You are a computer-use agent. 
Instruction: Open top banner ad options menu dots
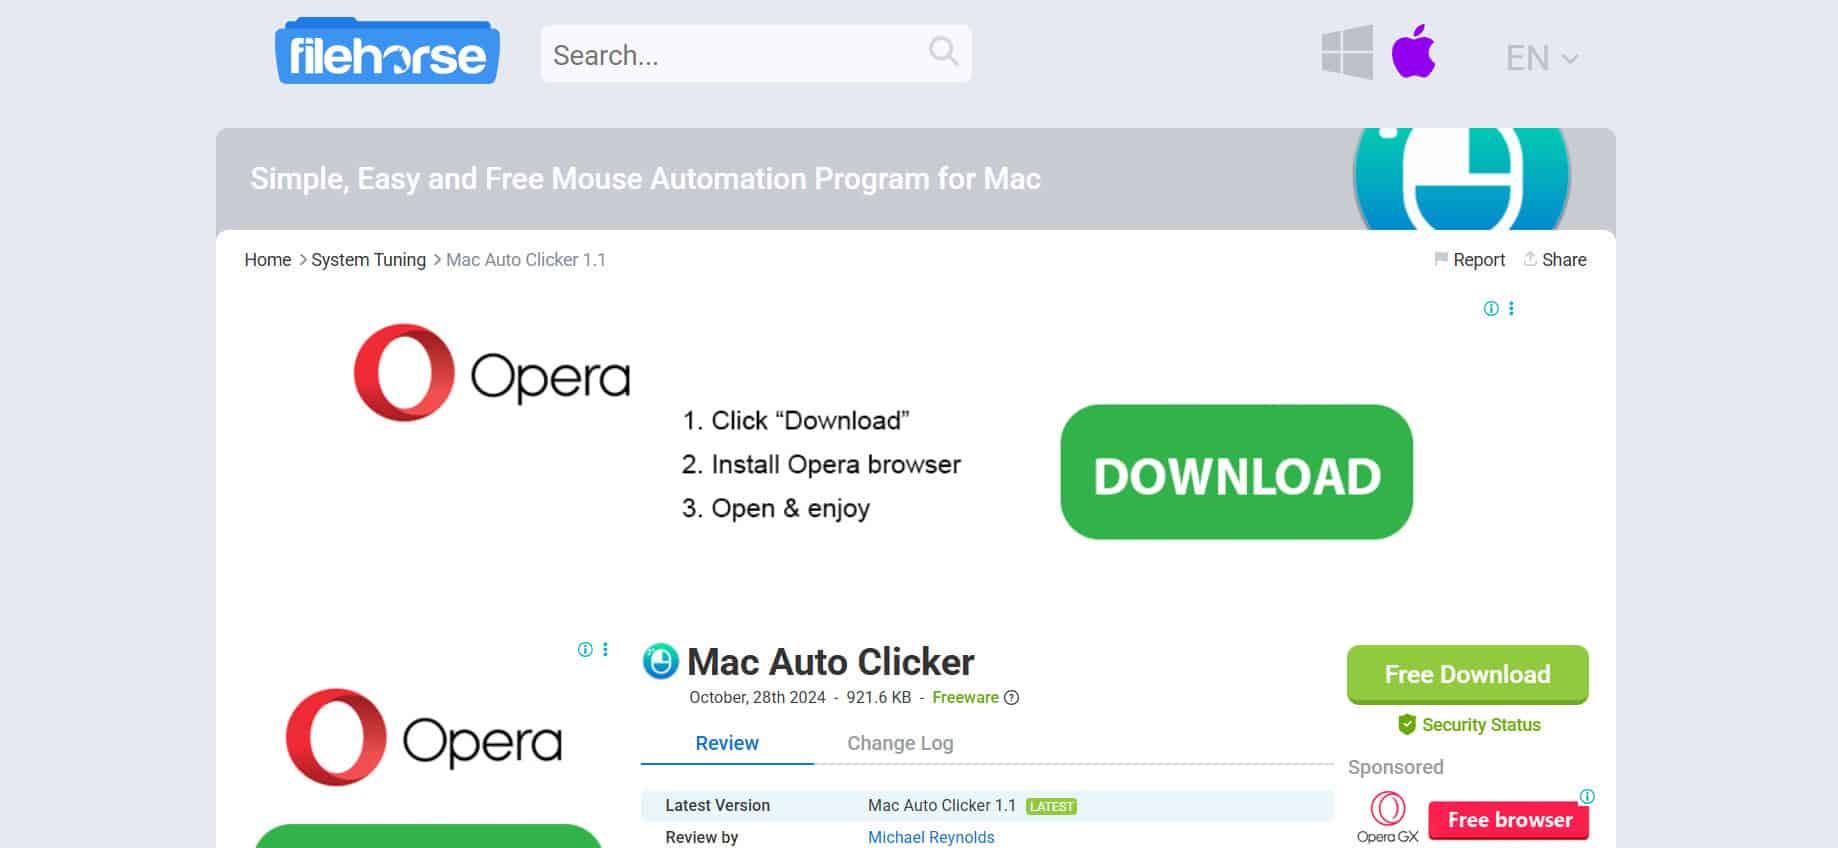click(x=1511, y=309)
